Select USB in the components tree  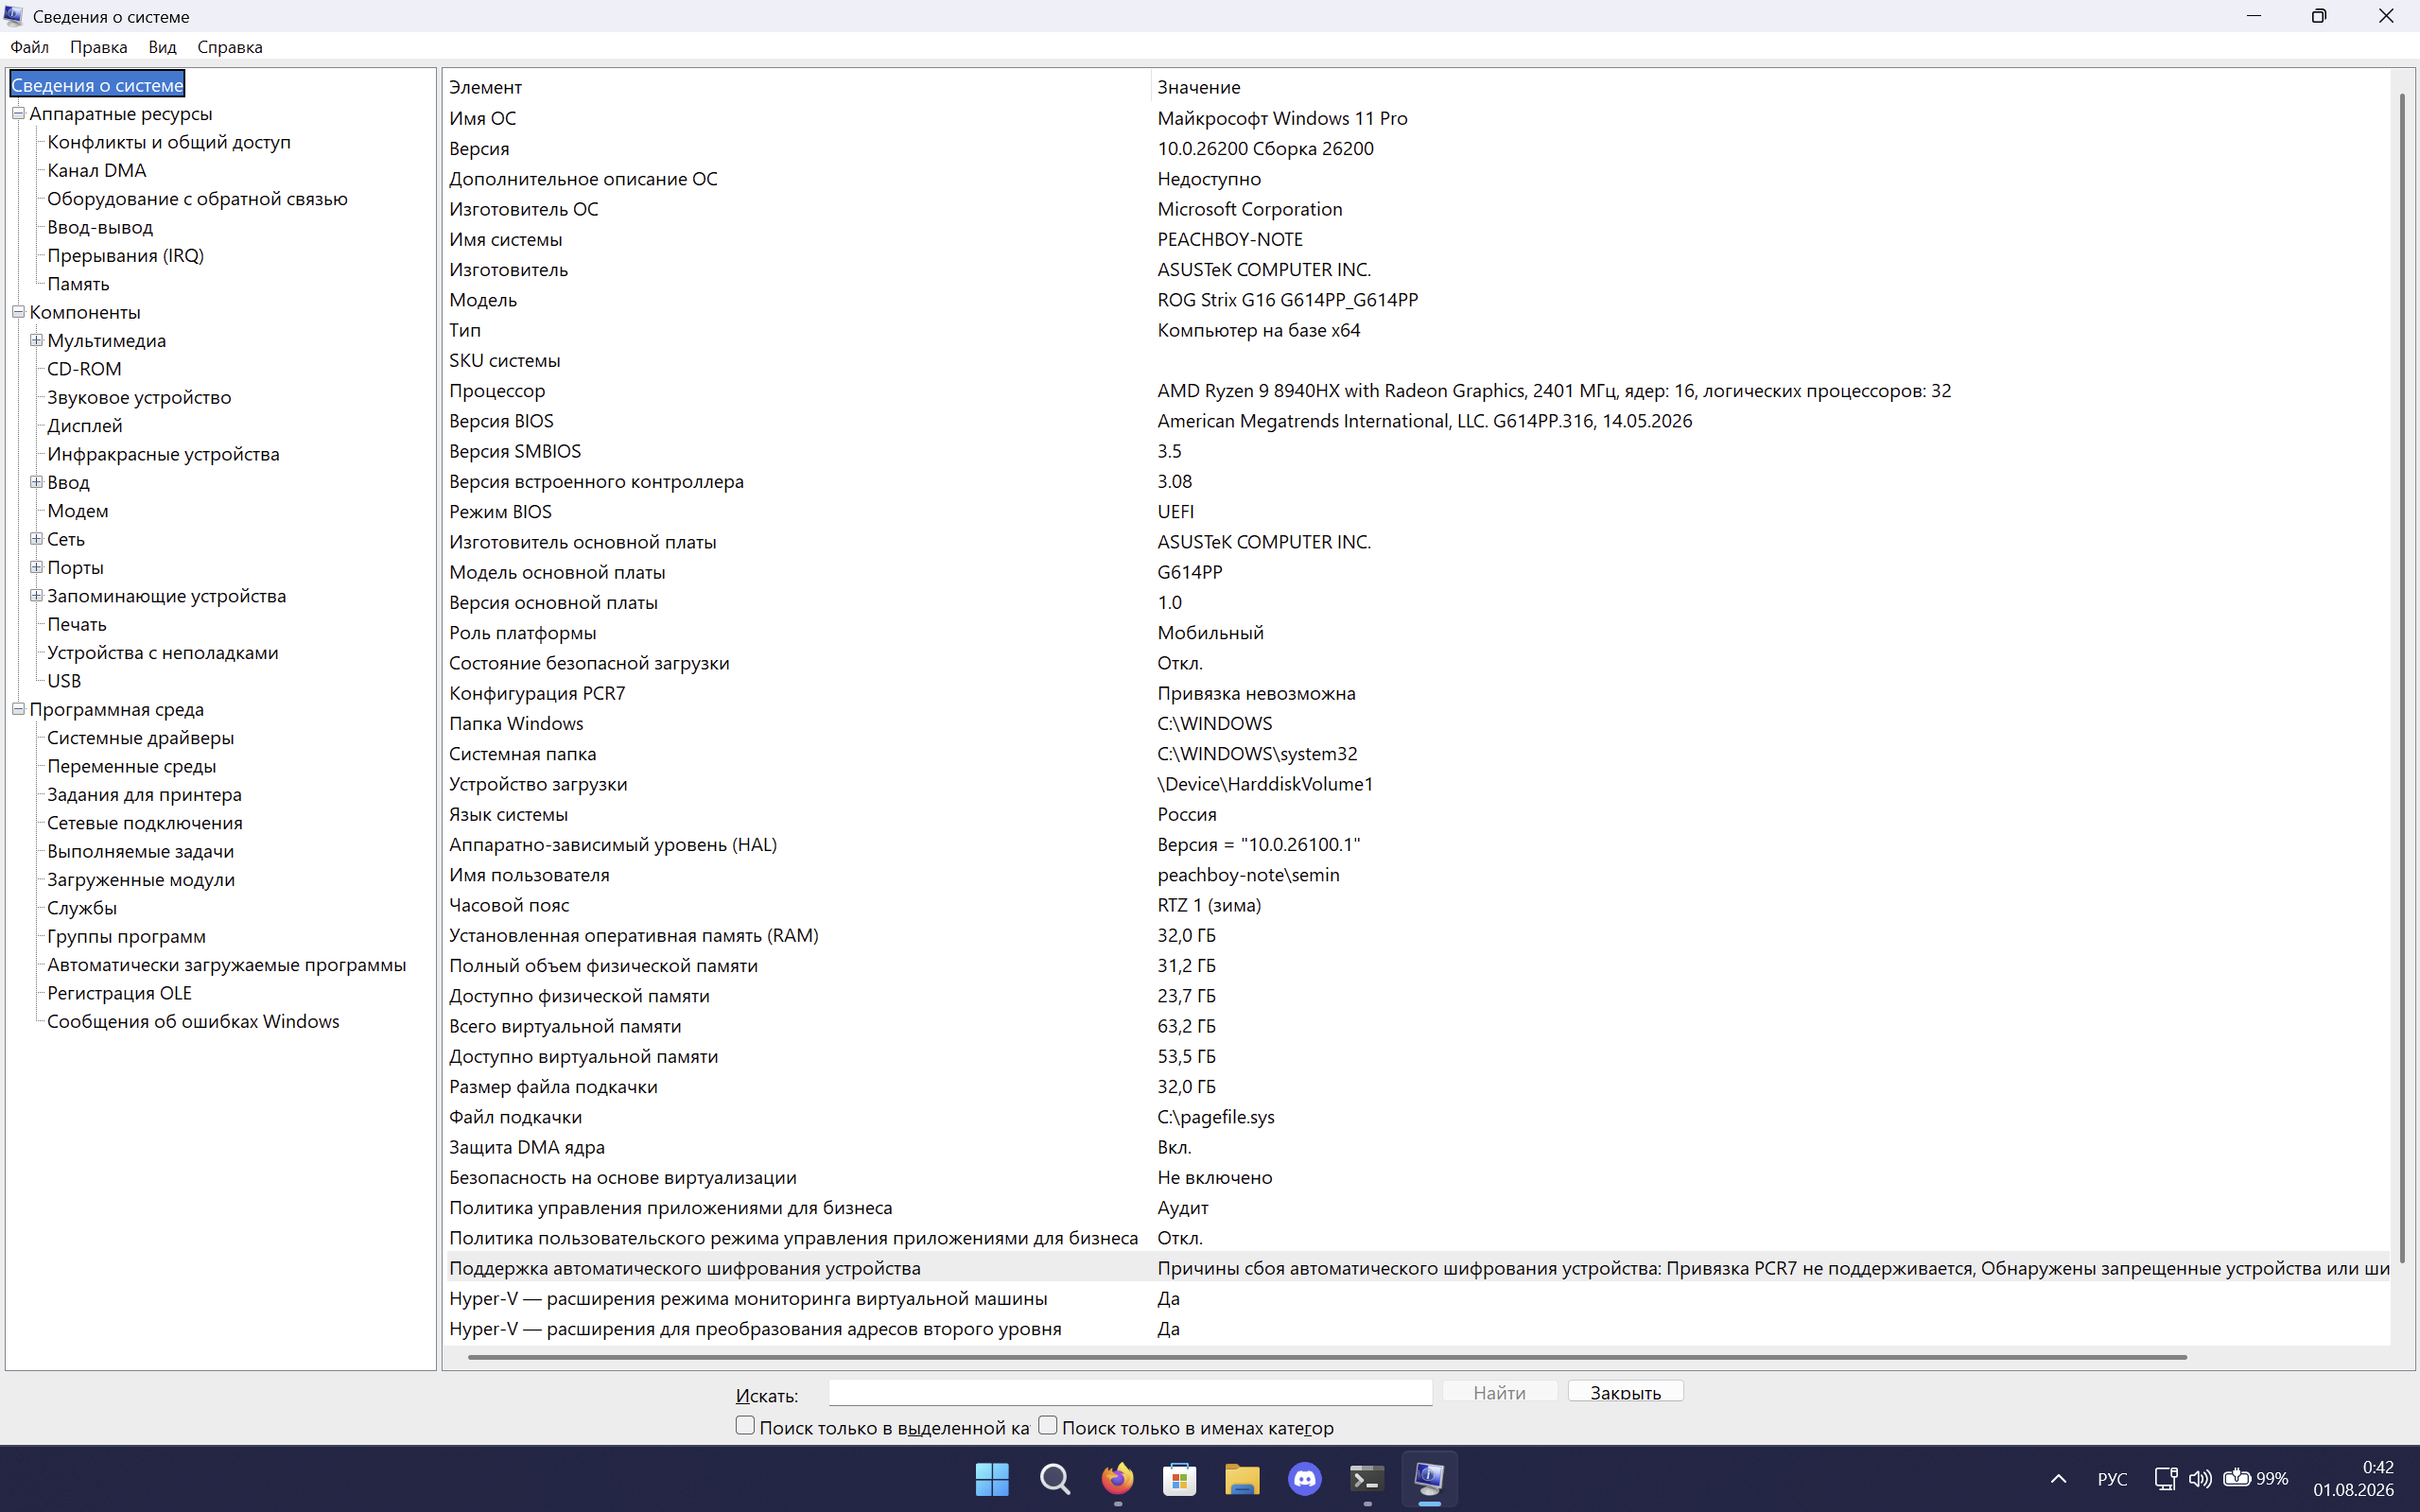[x=64, y=681]
